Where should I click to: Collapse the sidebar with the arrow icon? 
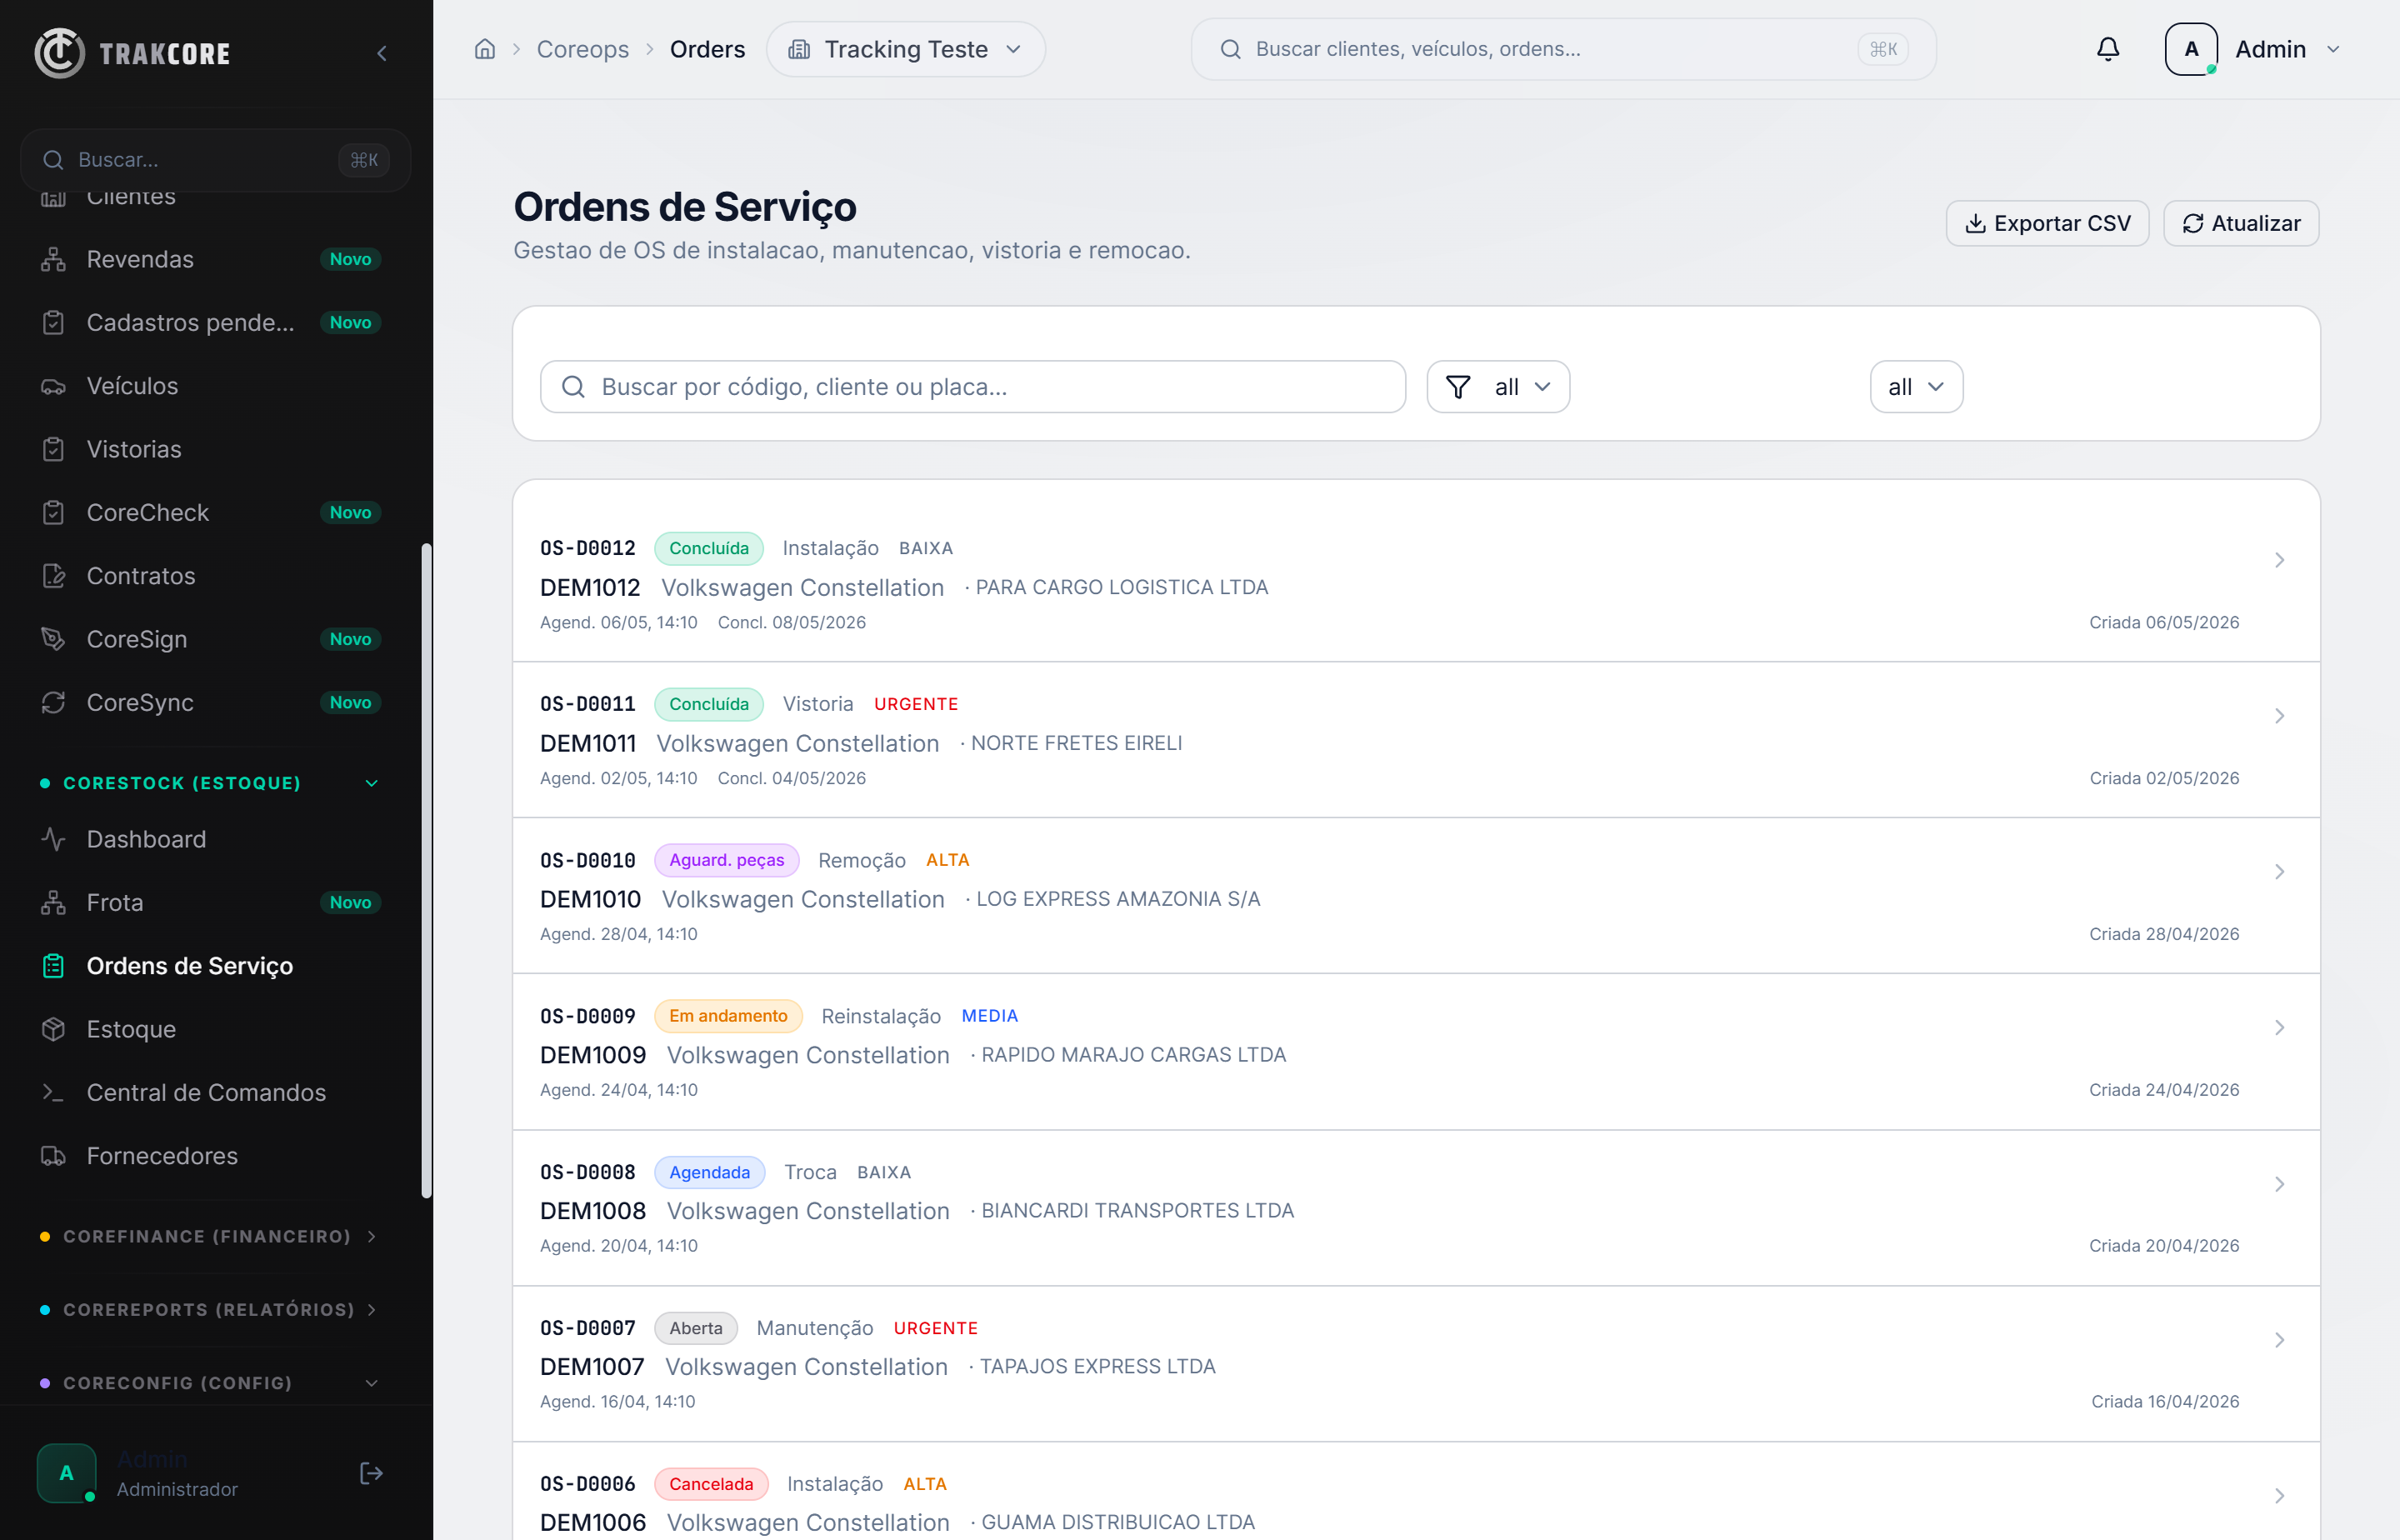(x=382, y=53)
